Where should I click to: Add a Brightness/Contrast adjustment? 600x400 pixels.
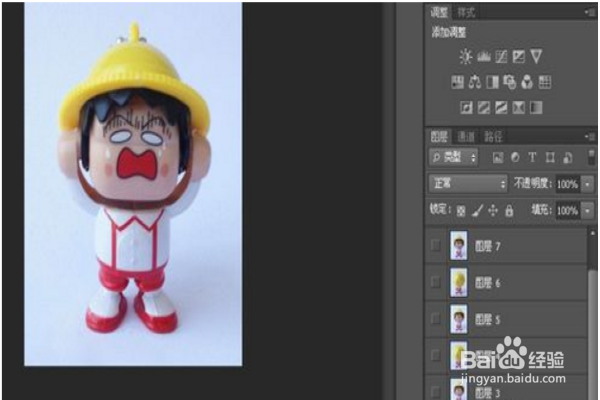pyautogui.click(x=465, y=57)
